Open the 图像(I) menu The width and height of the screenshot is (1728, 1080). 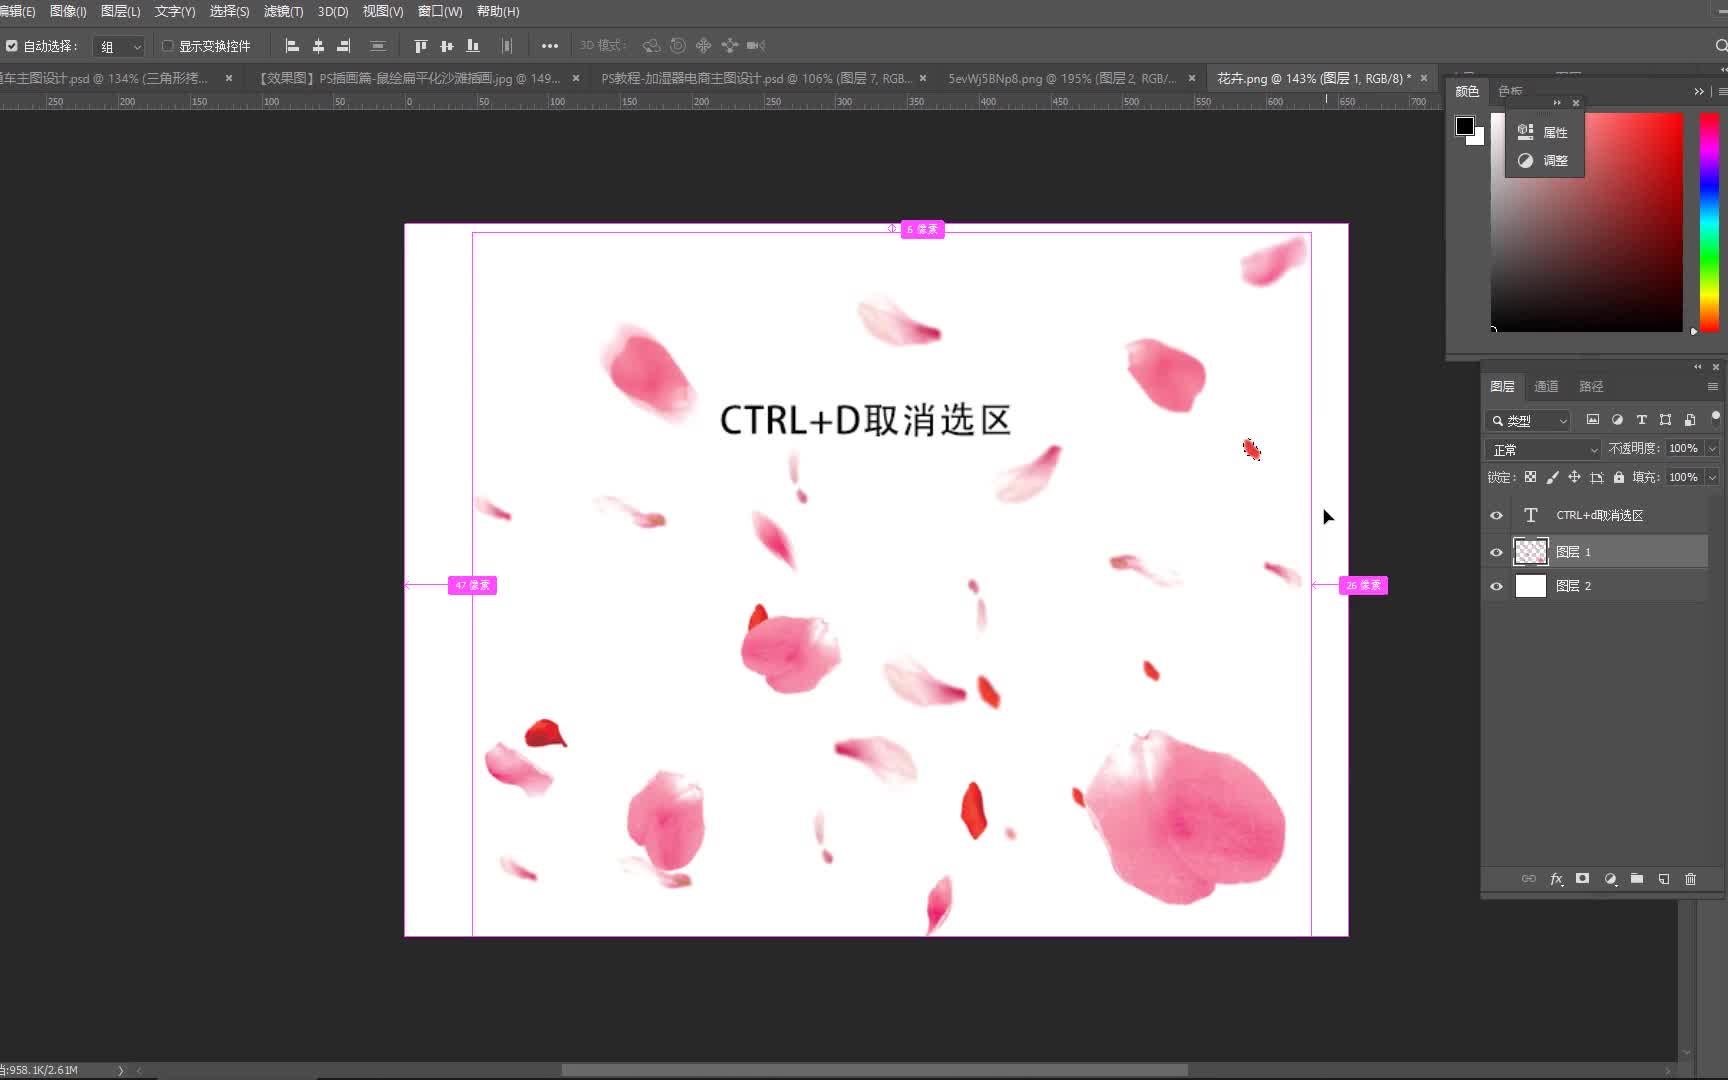(x=68, y=12)
